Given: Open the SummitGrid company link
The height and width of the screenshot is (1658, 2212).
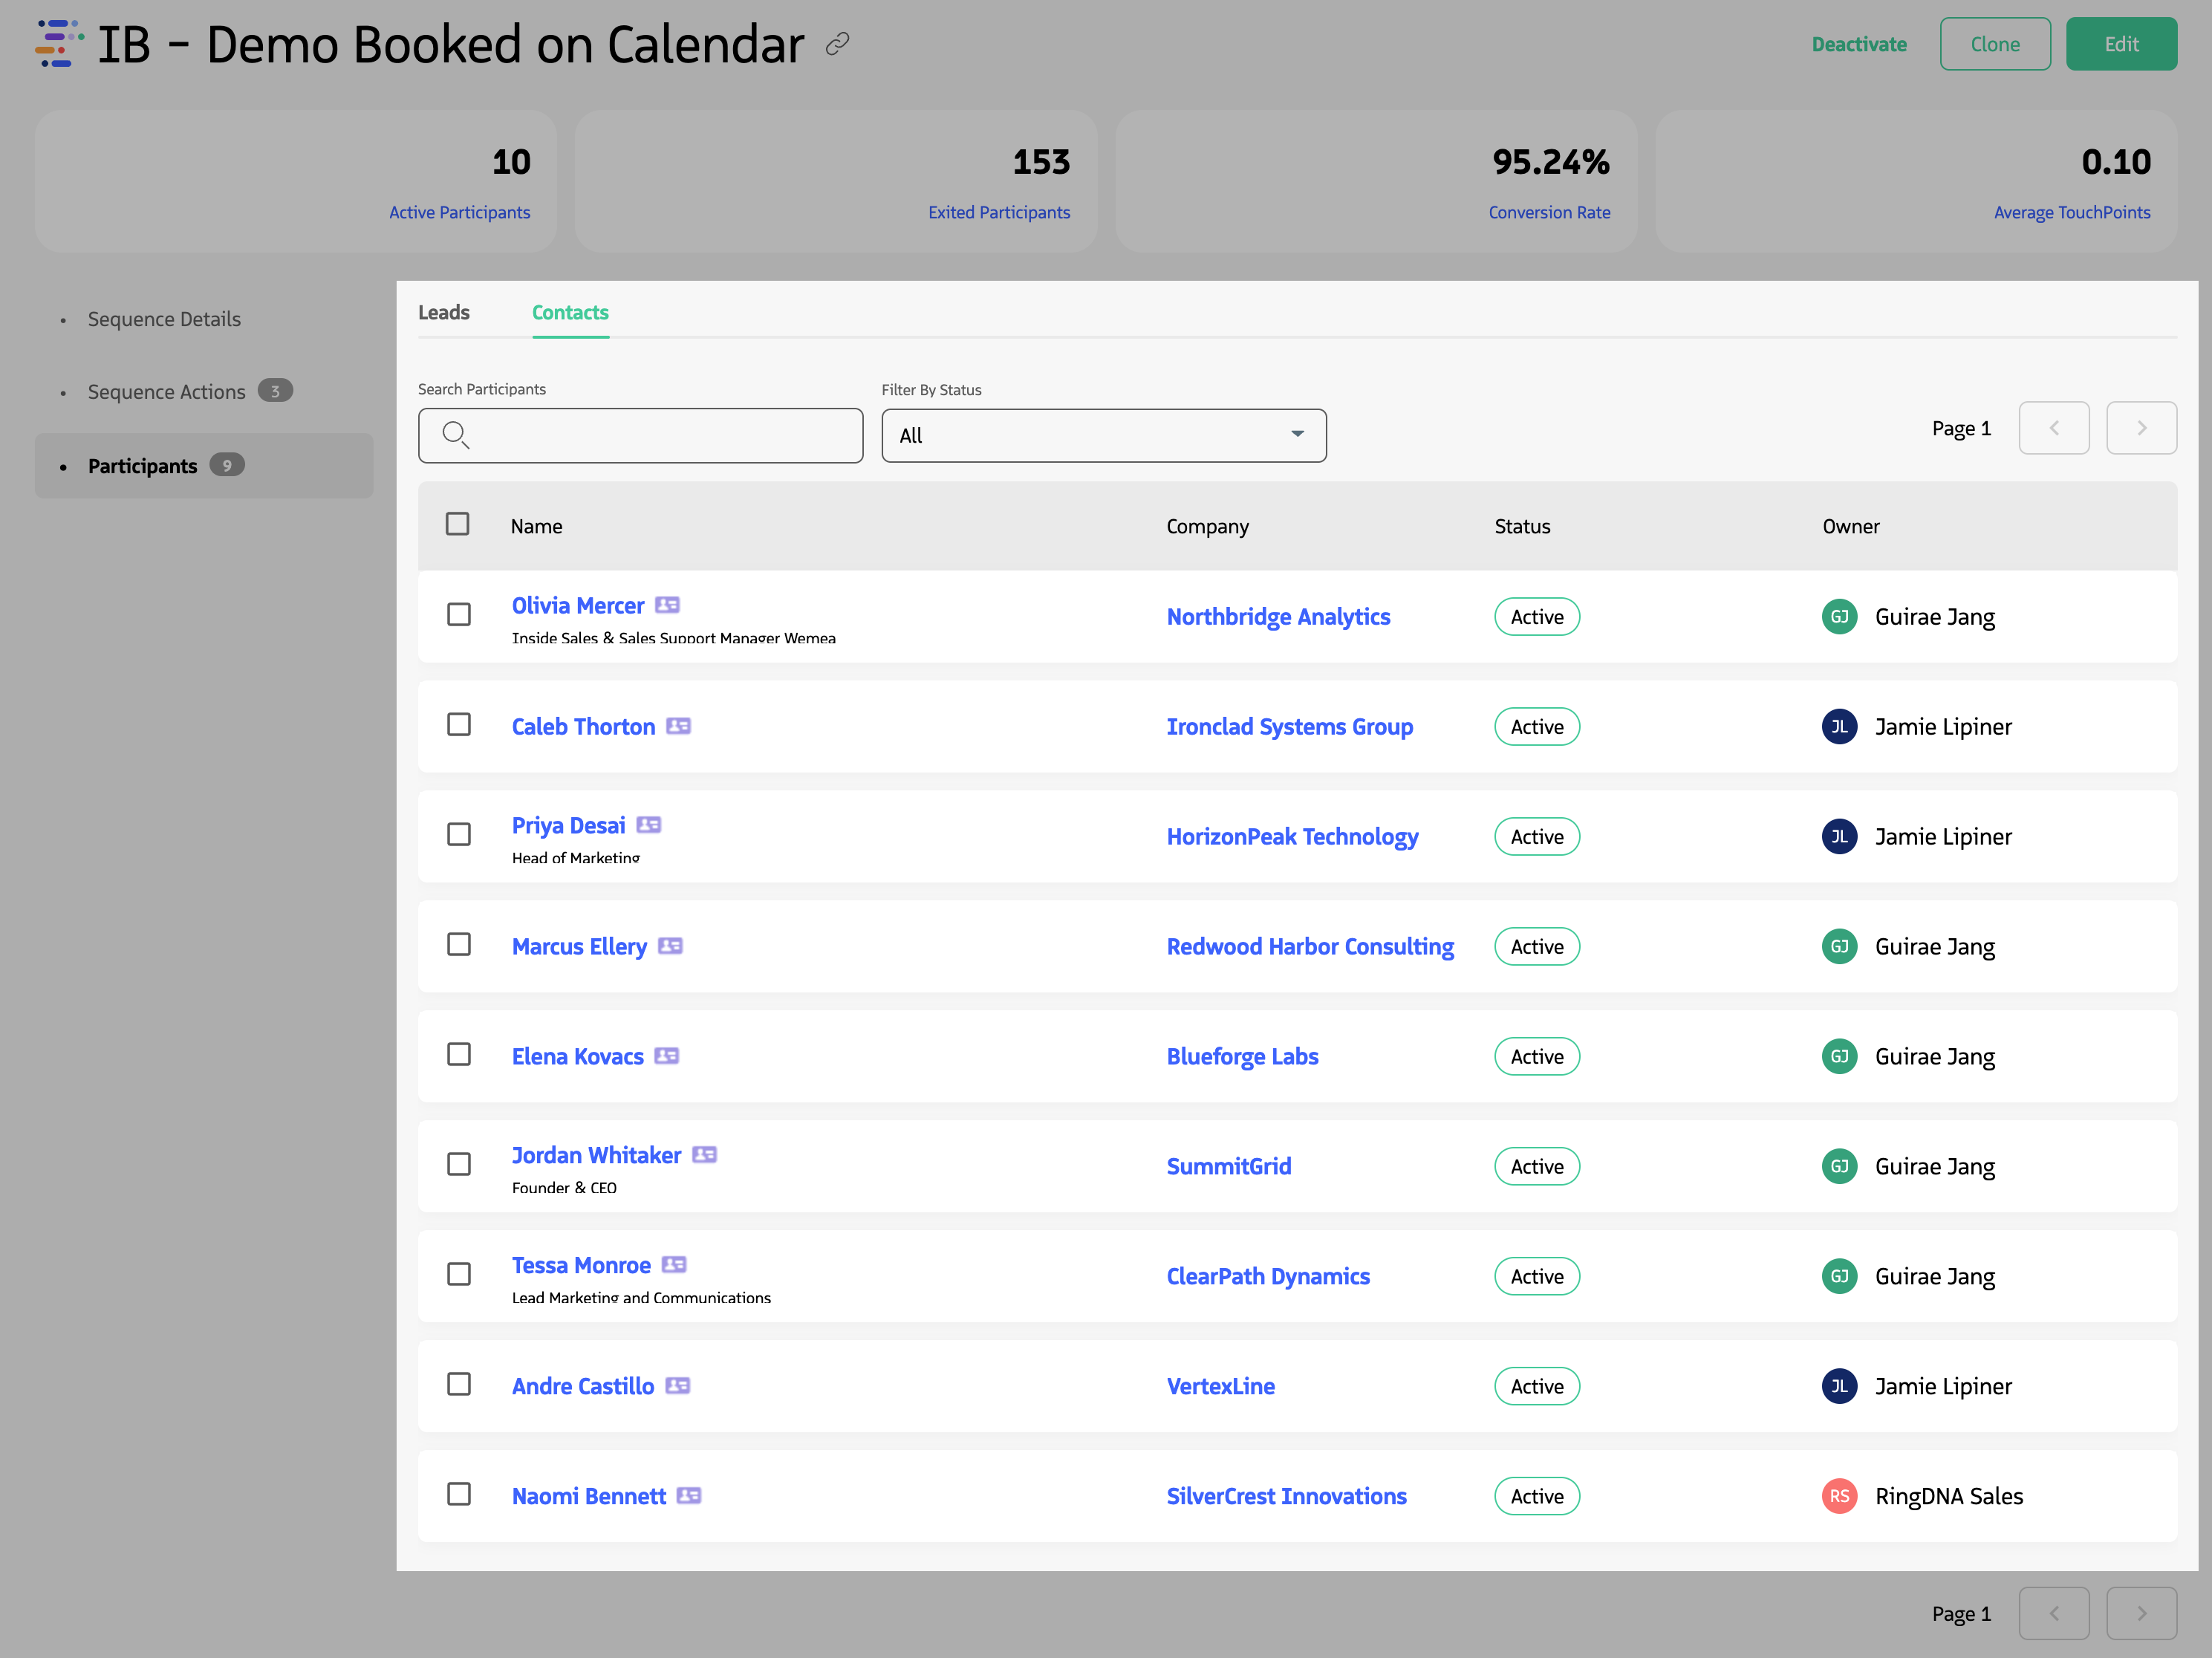Looking at the screenshot, I should pyautogui.click(x=1229, y=1165).
